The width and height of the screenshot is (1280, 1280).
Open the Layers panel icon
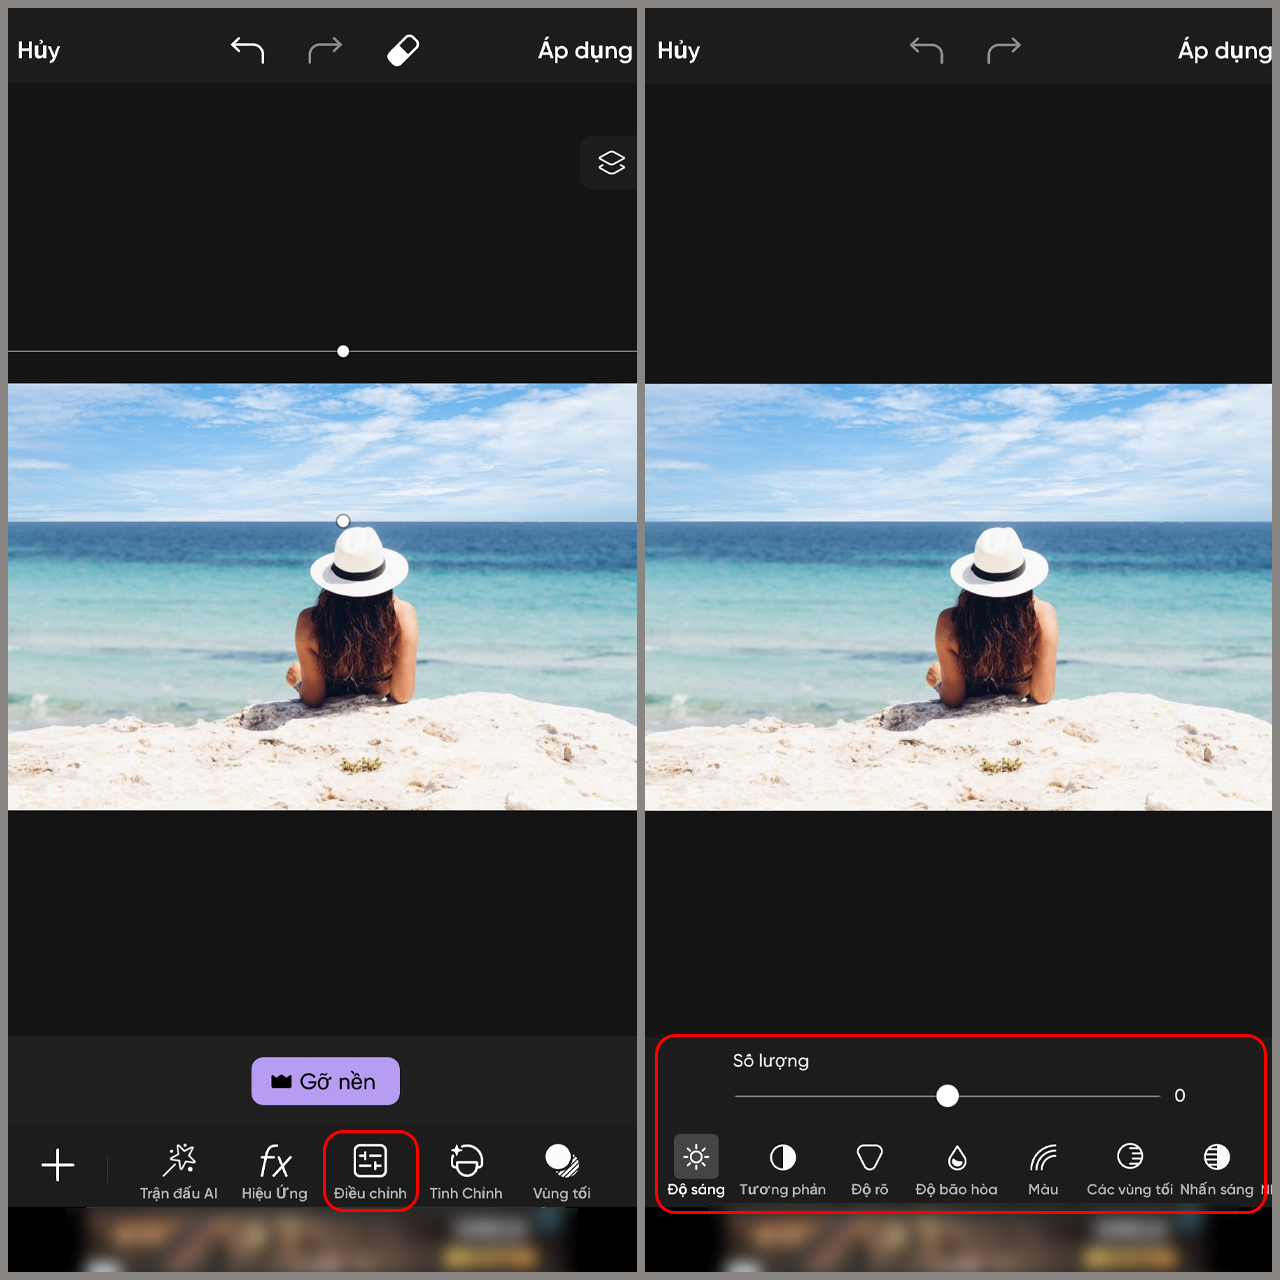610,162
